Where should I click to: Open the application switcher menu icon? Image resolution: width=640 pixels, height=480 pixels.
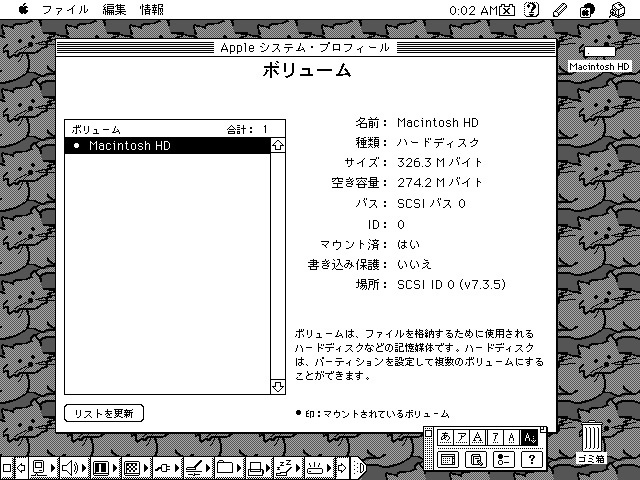587,10
